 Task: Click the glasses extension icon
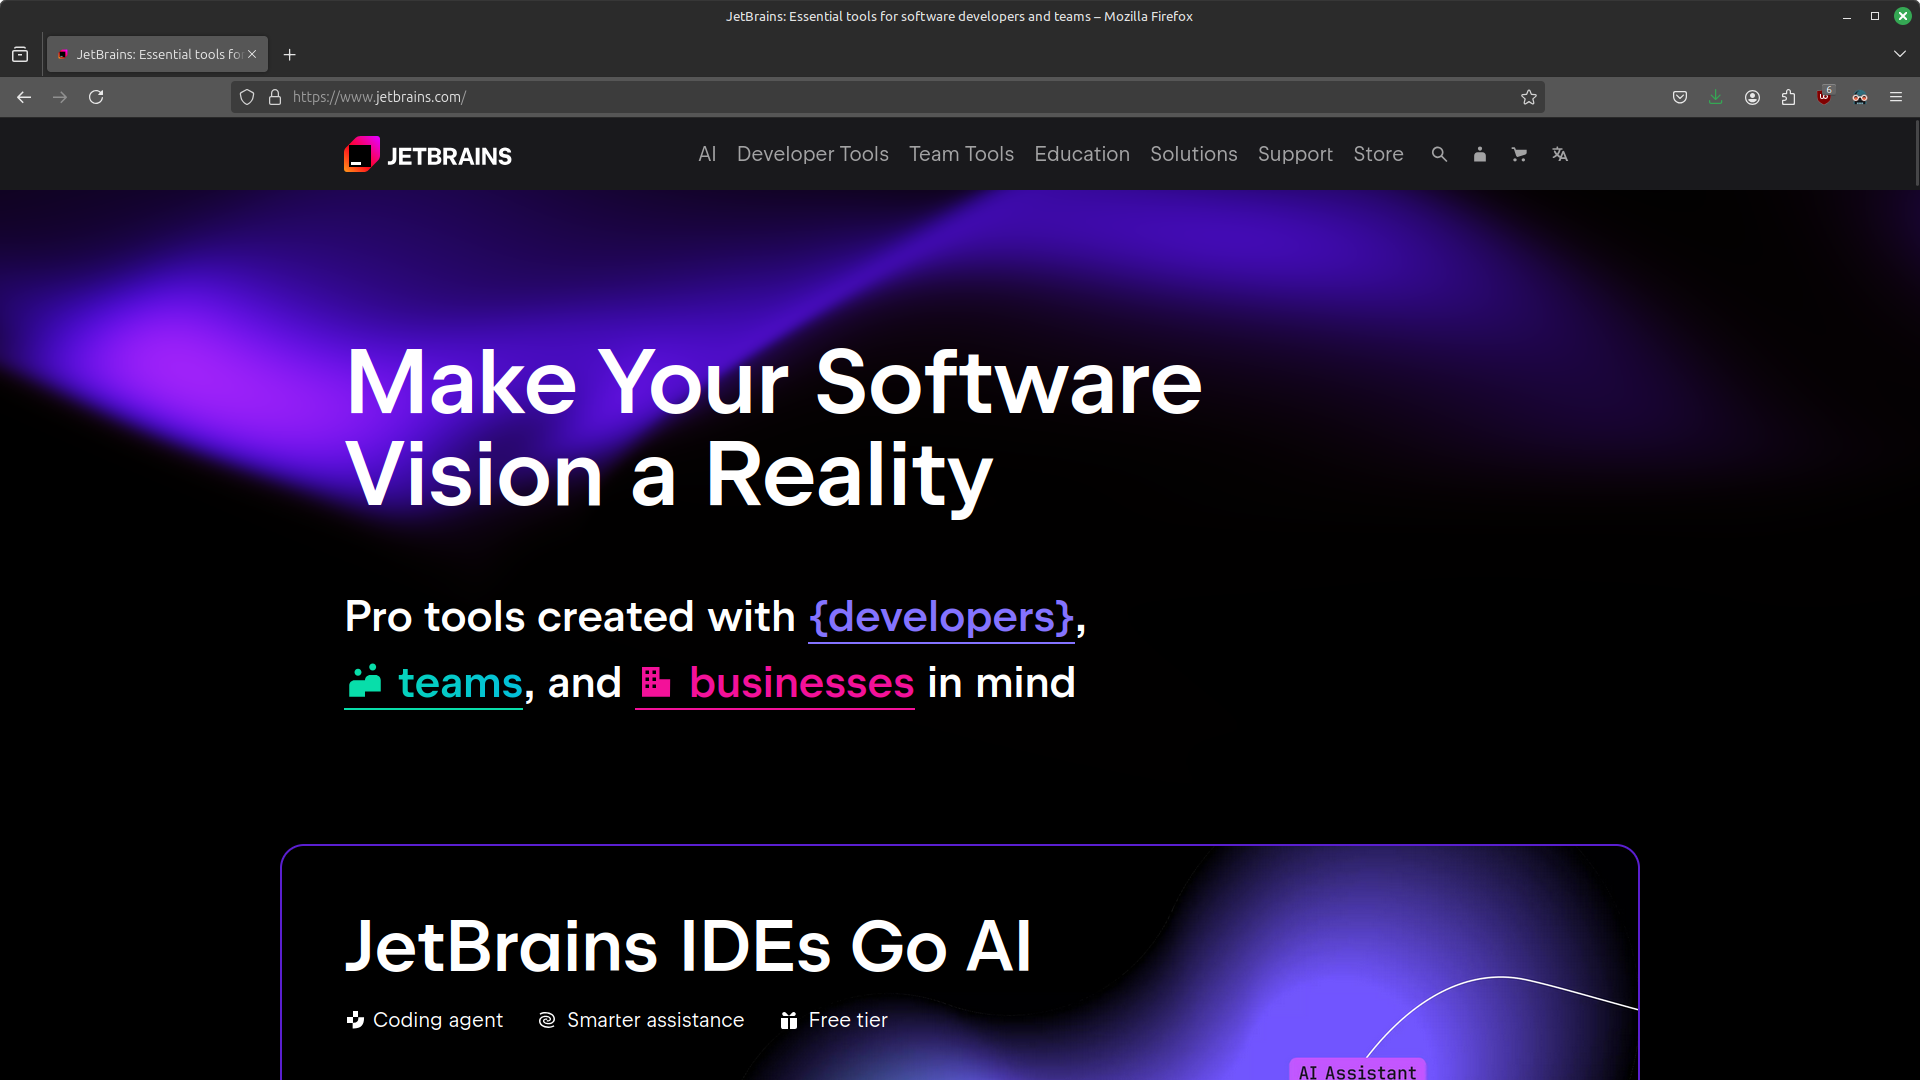tap(1860, 97)
